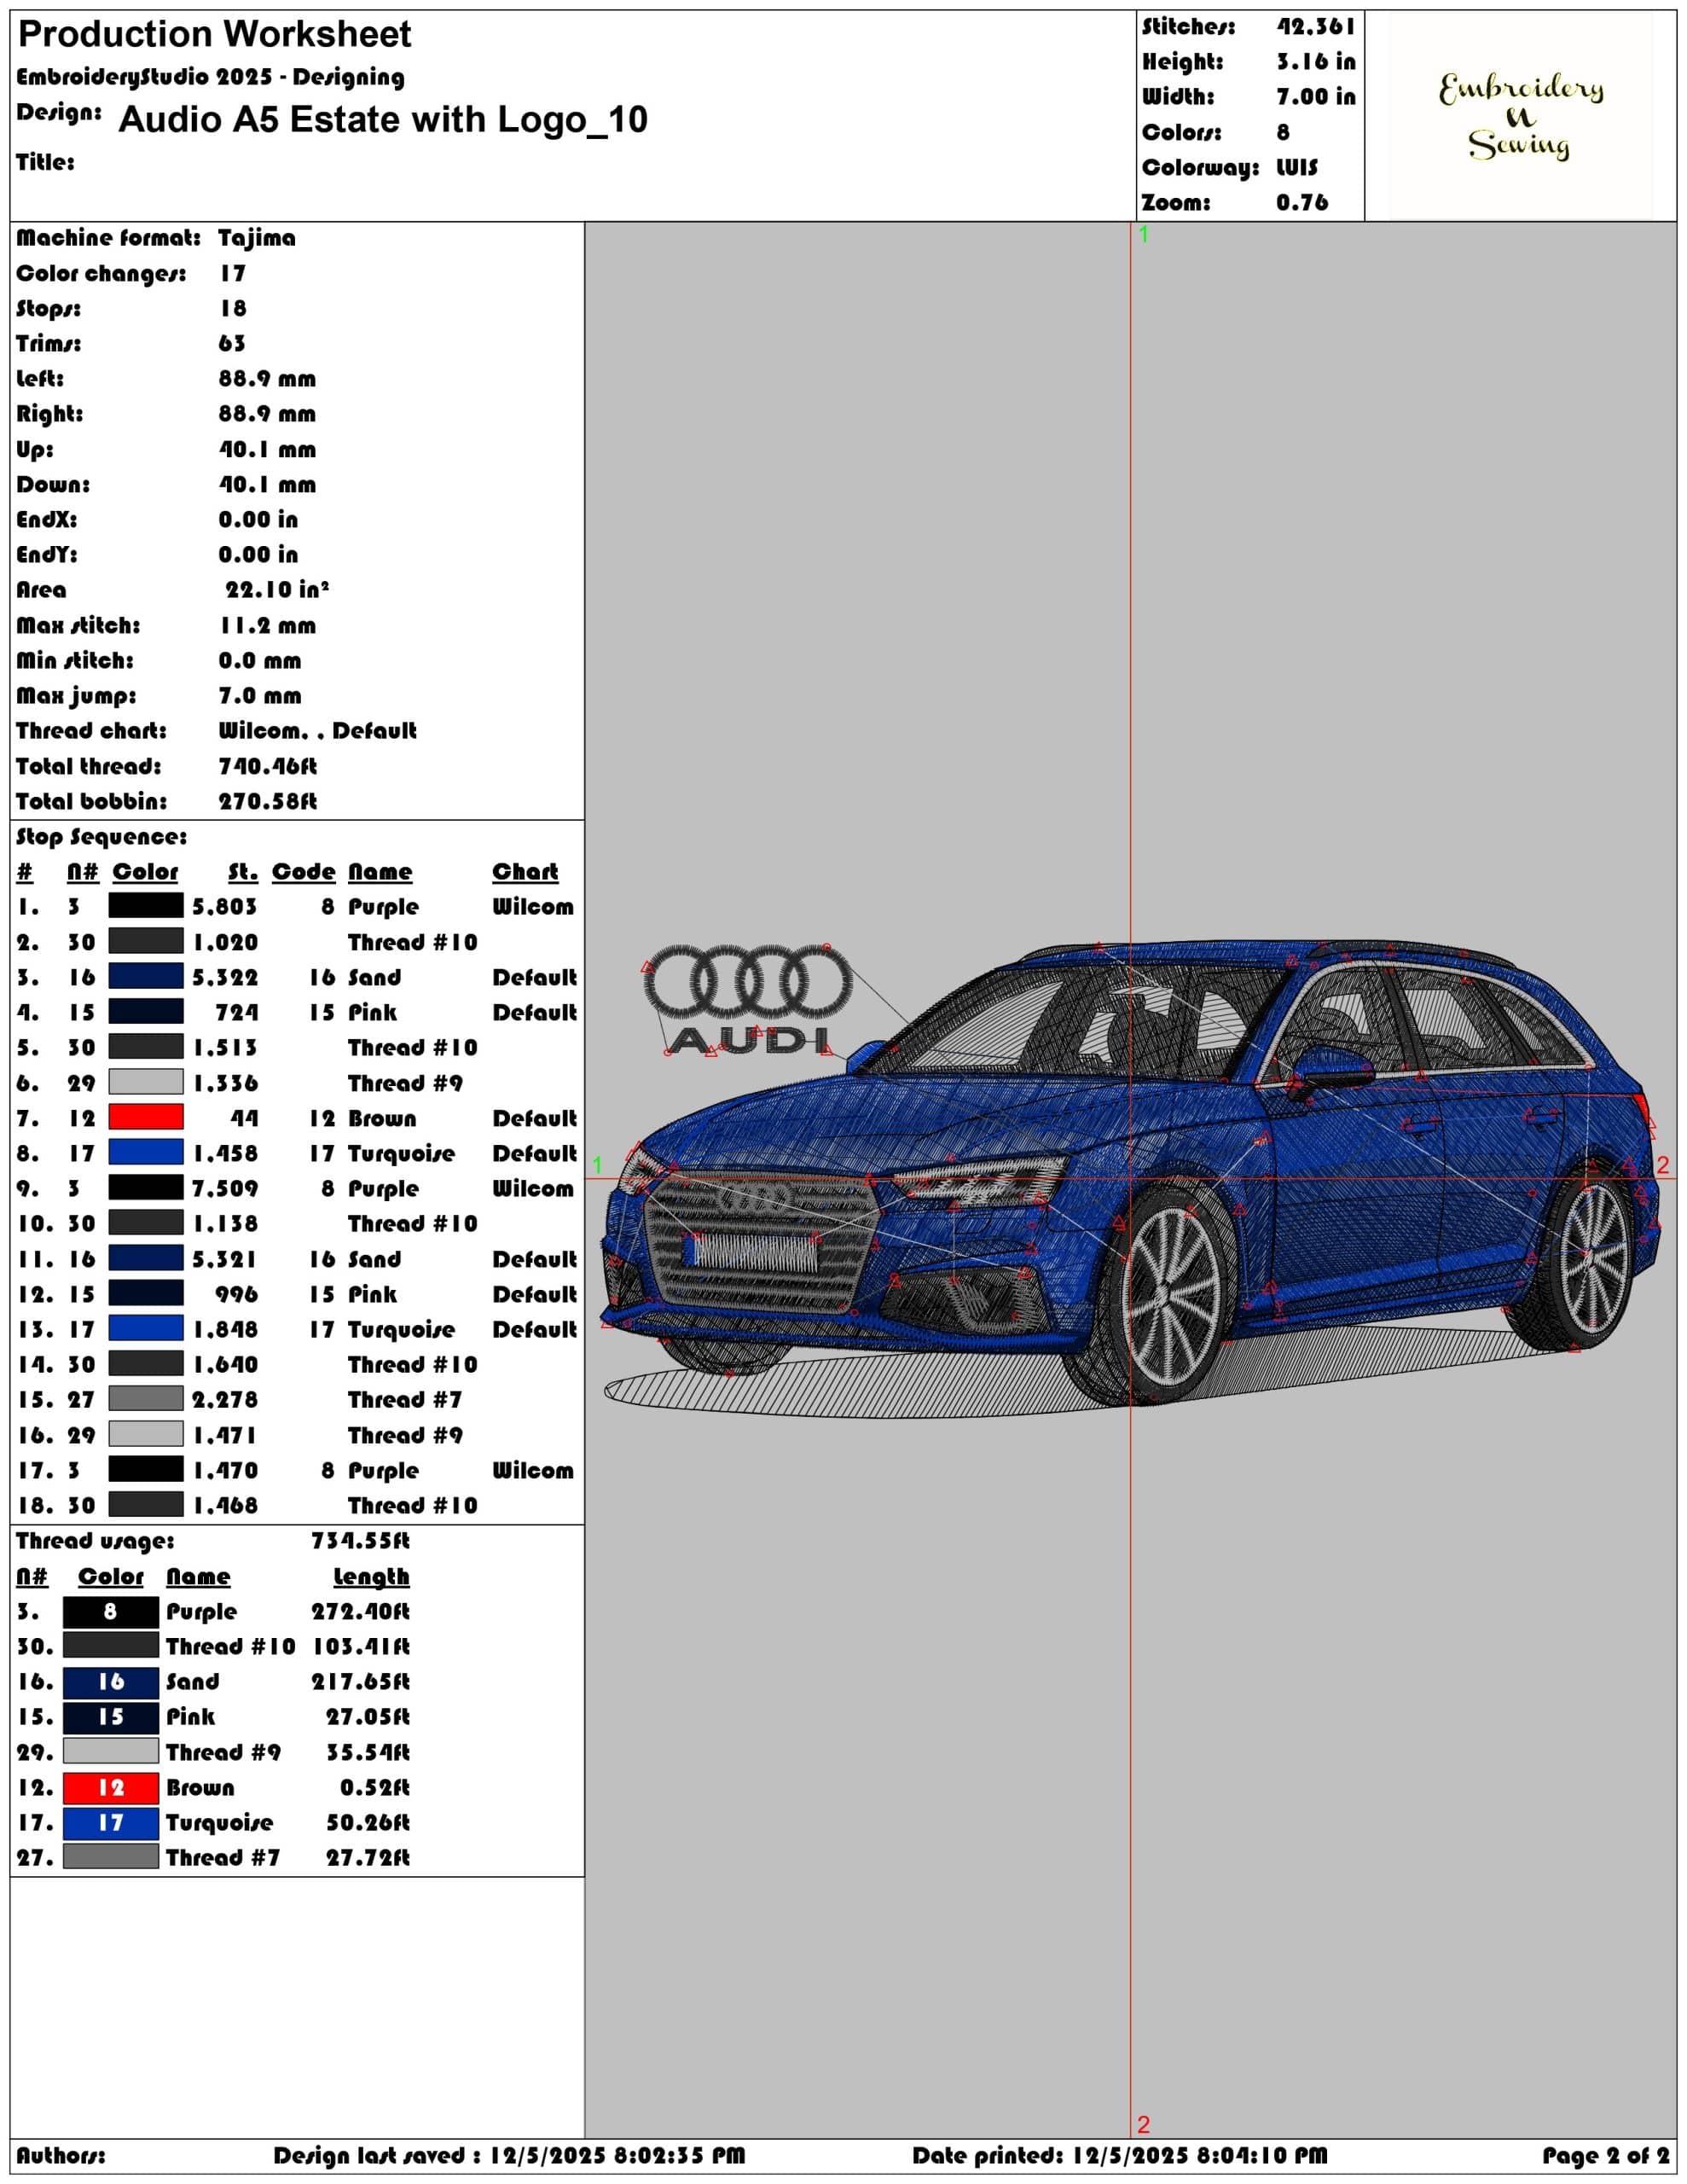Click medium gray swatch in stop row 15

tap(146, 1399)
